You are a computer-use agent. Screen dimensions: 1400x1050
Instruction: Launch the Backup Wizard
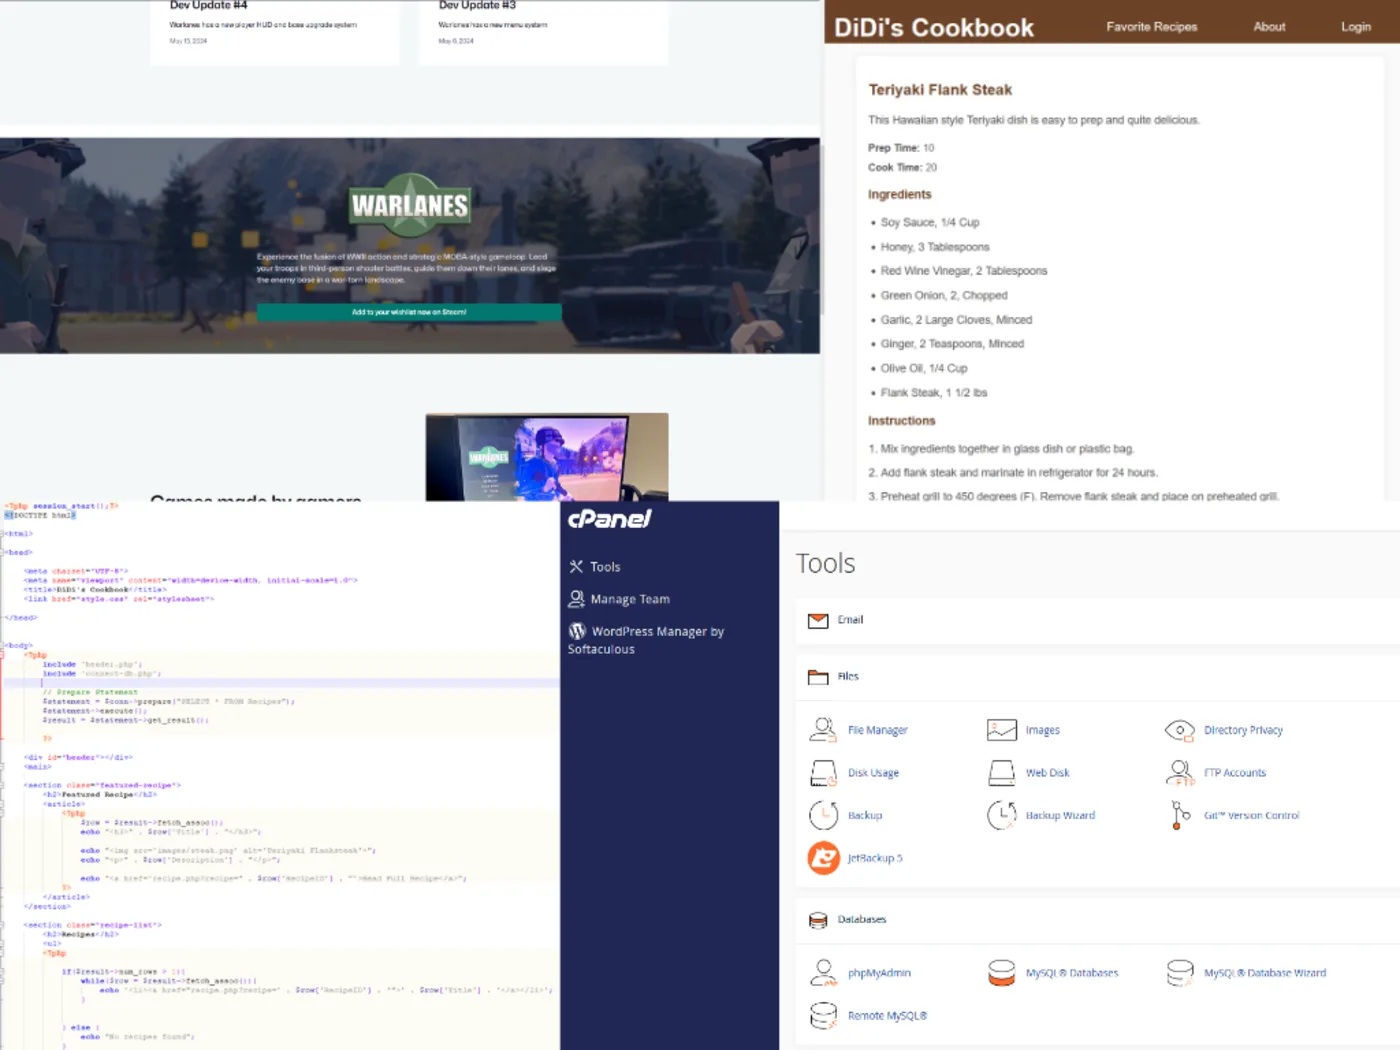[1060, 815]
